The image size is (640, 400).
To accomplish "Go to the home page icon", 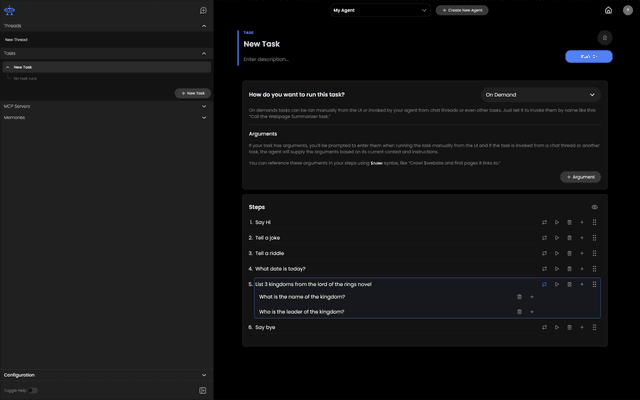I will (x=608, y=10).
